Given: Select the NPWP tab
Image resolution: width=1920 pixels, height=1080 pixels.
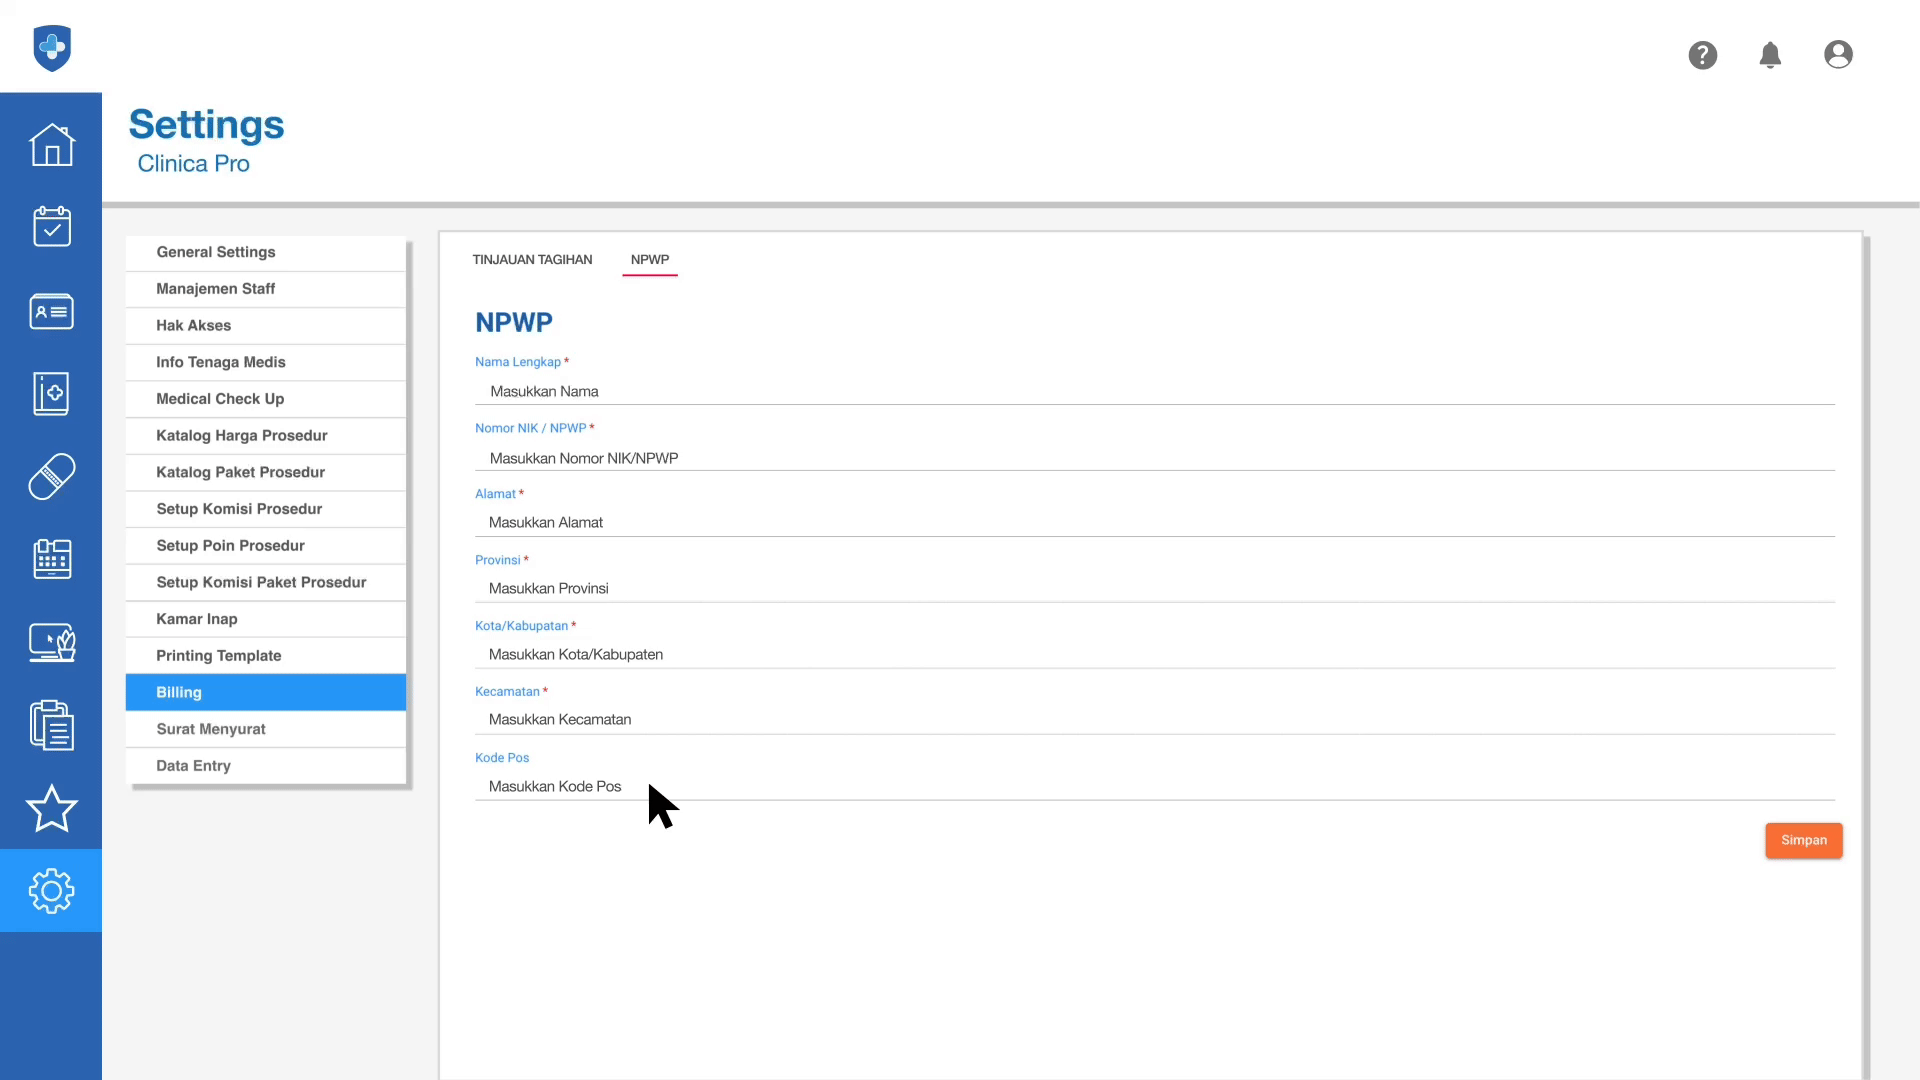Looking at the screenshot, I should coord(649,259).
